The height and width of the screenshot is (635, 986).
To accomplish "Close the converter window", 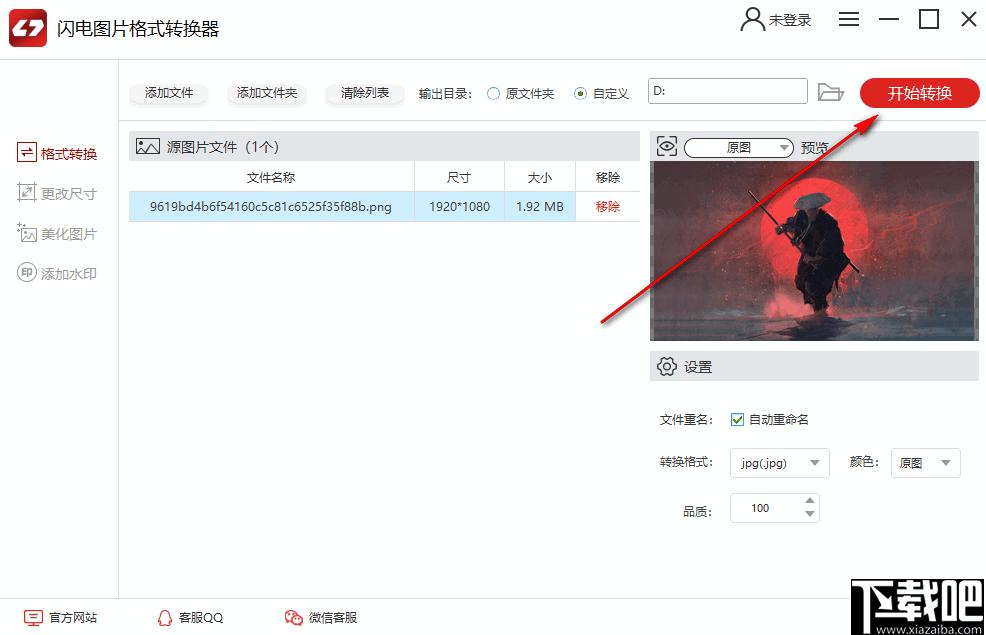I will [x=969, y=19].
